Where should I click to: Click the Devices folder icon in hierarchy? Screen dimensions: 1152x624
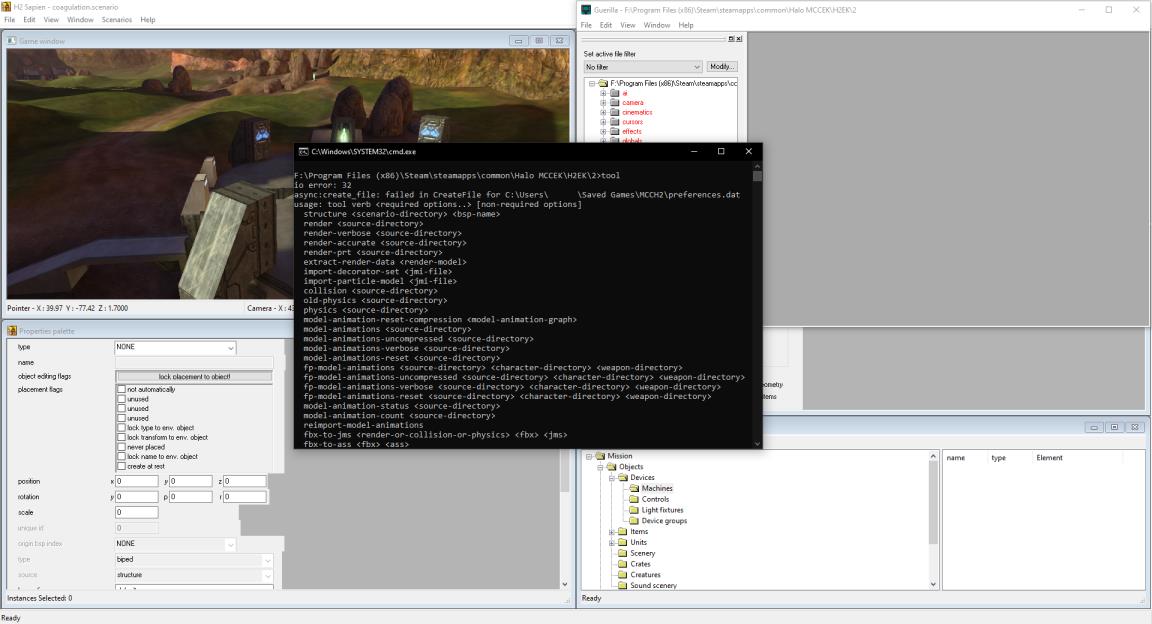(623, 478)
